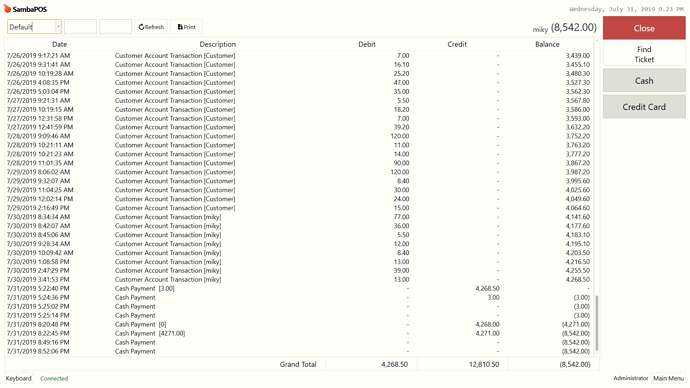Viewport: 690px width, 388px height.
Task: Click the Default filter text box
Action: pyautogui.click(x=31, y=27)
